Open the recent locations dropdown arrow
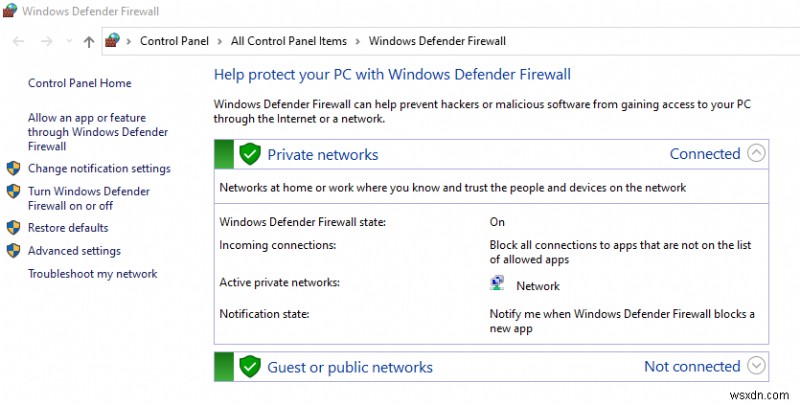 (69, 41)
